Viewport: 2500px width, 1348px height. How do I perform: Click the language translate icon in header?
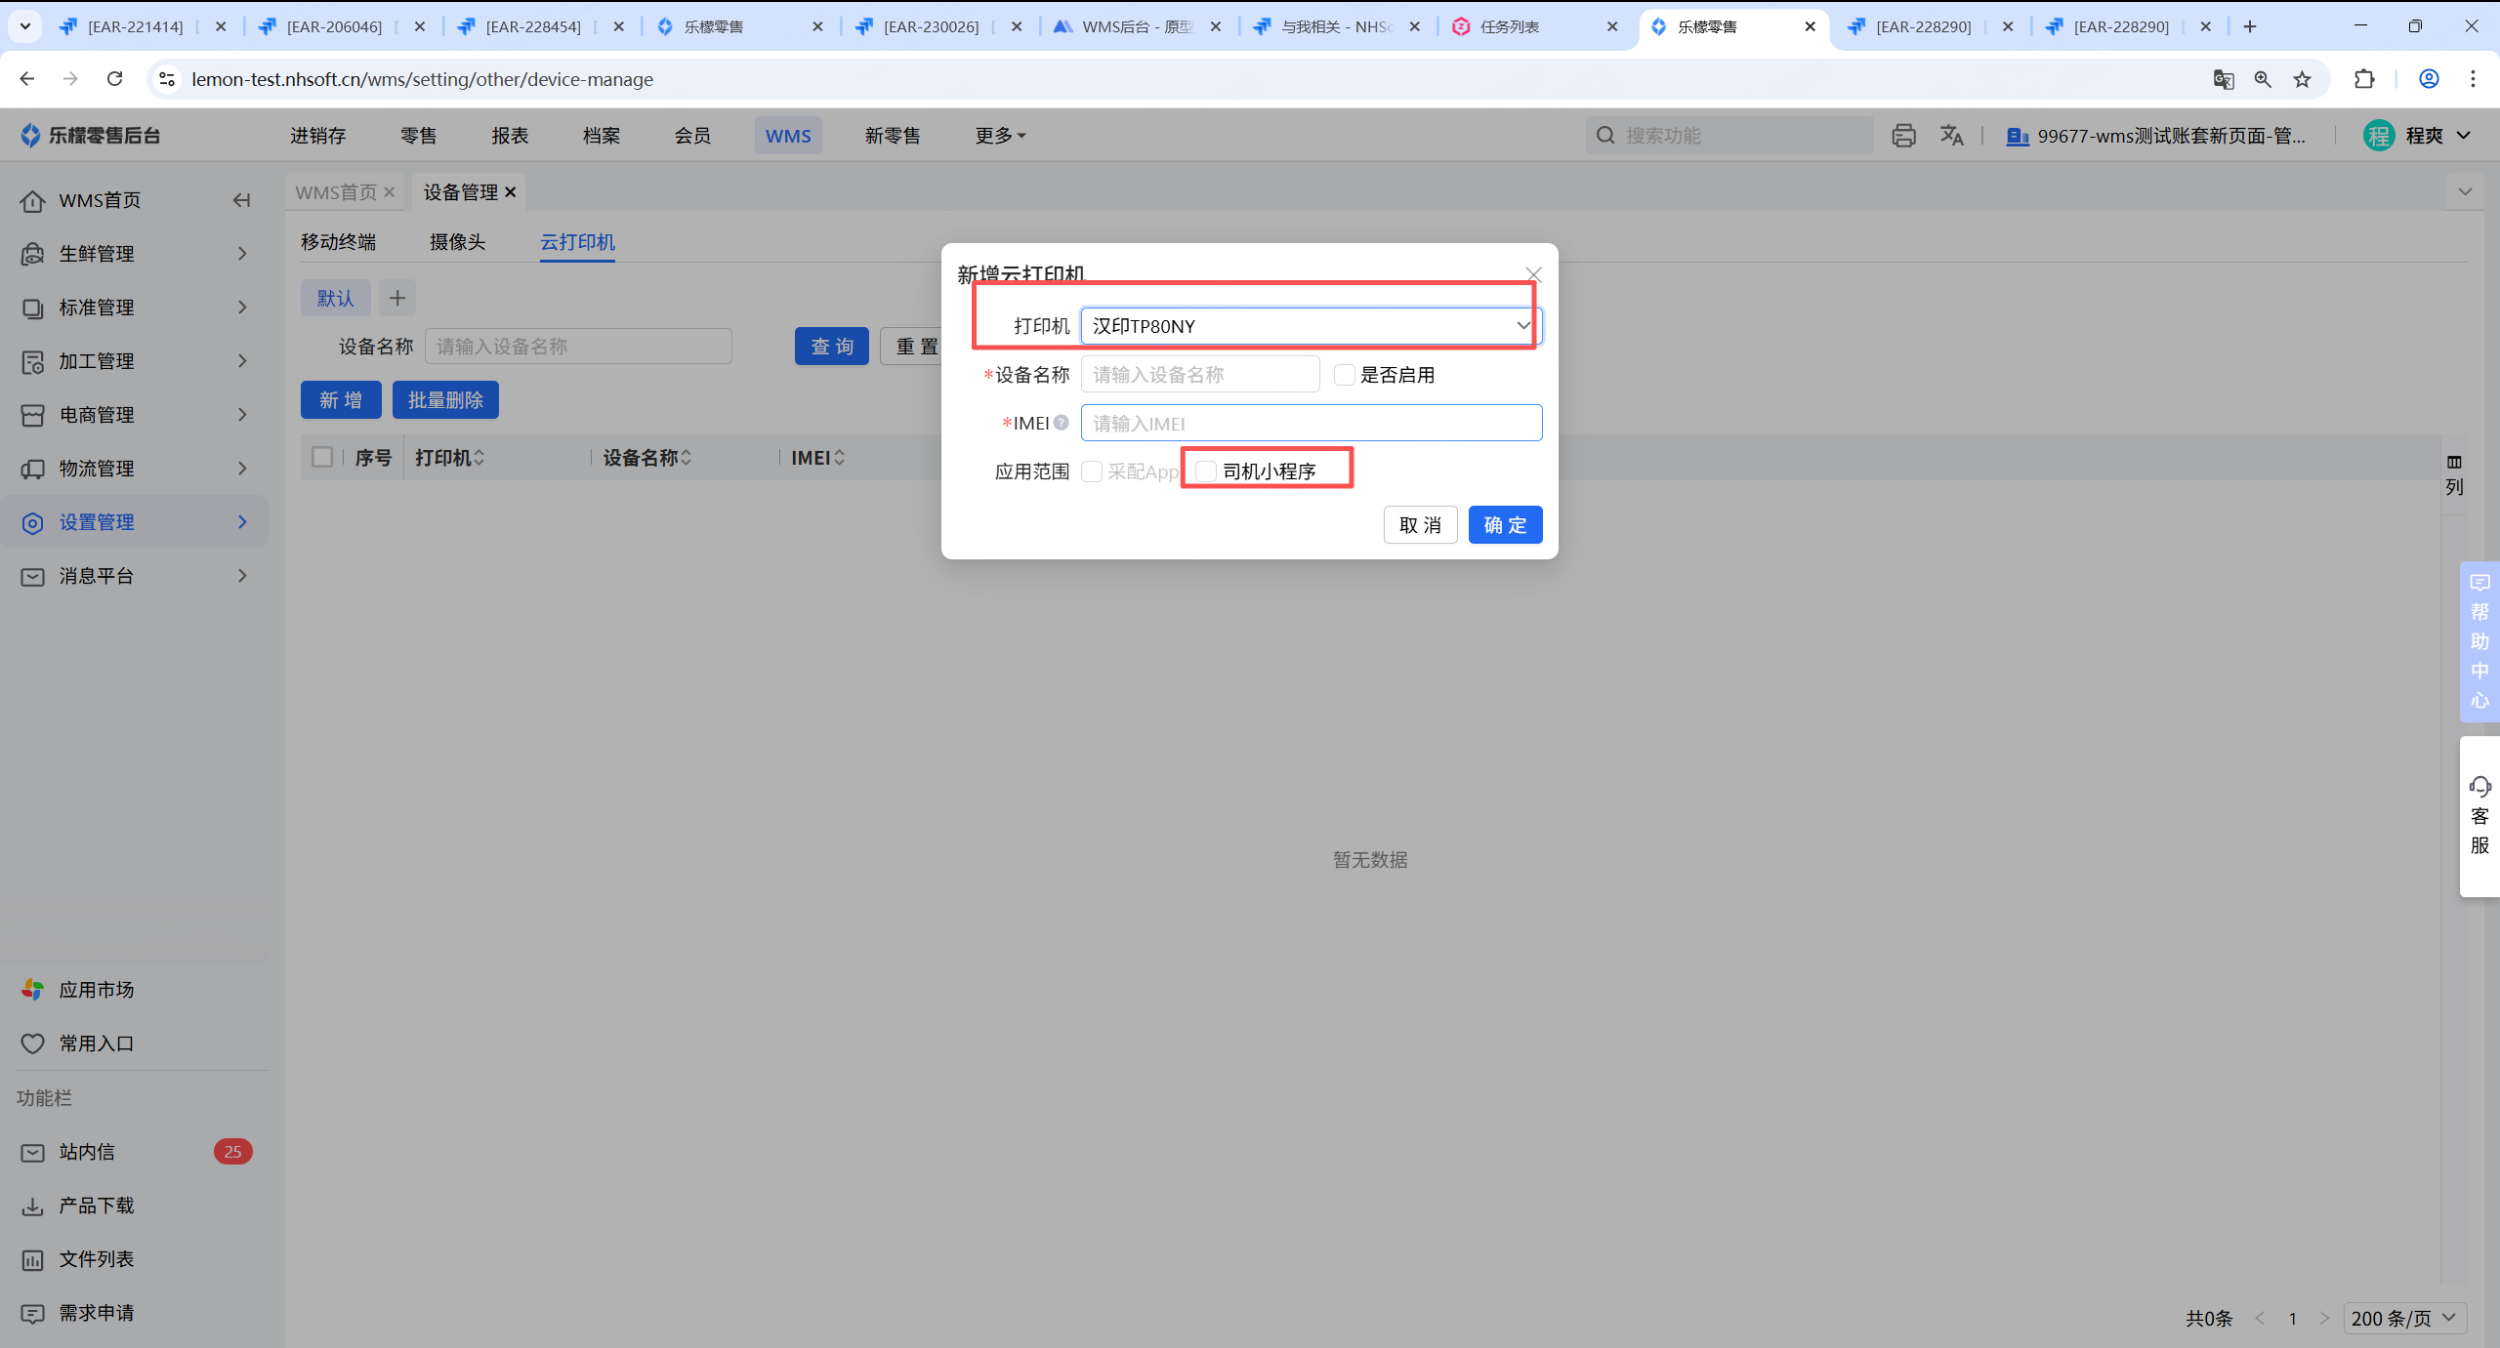(x=1951, y=135)
